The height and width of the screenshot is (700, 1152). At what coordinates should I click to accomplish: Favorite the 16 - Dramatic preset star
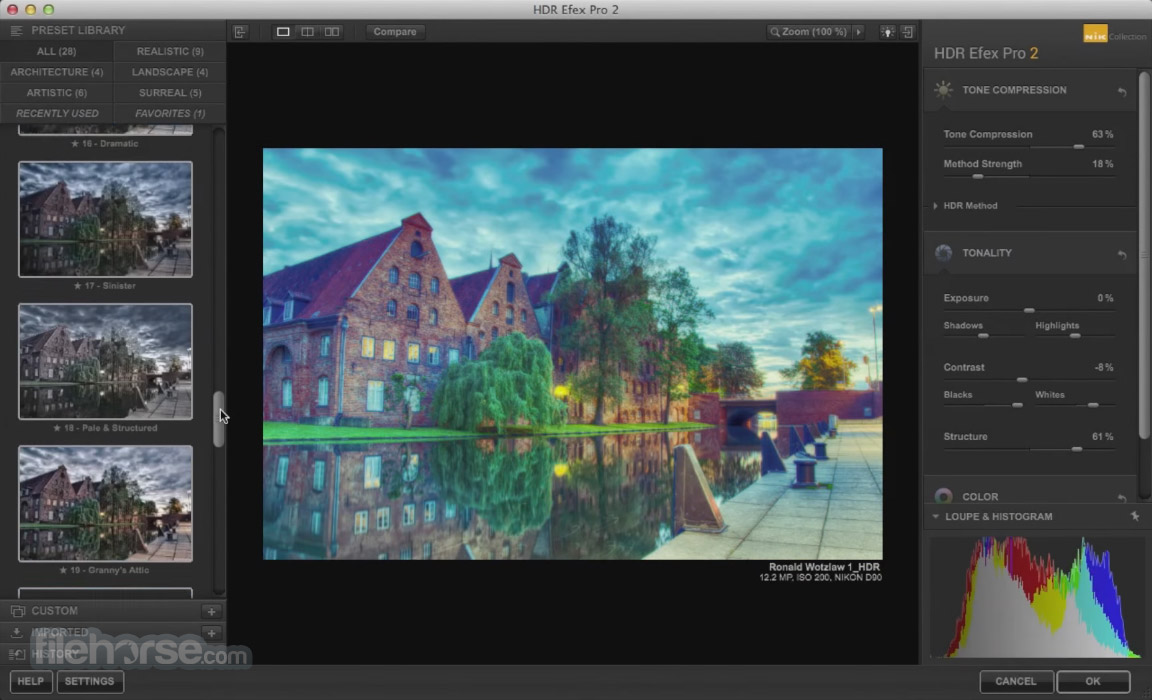[x=75, y=143]
